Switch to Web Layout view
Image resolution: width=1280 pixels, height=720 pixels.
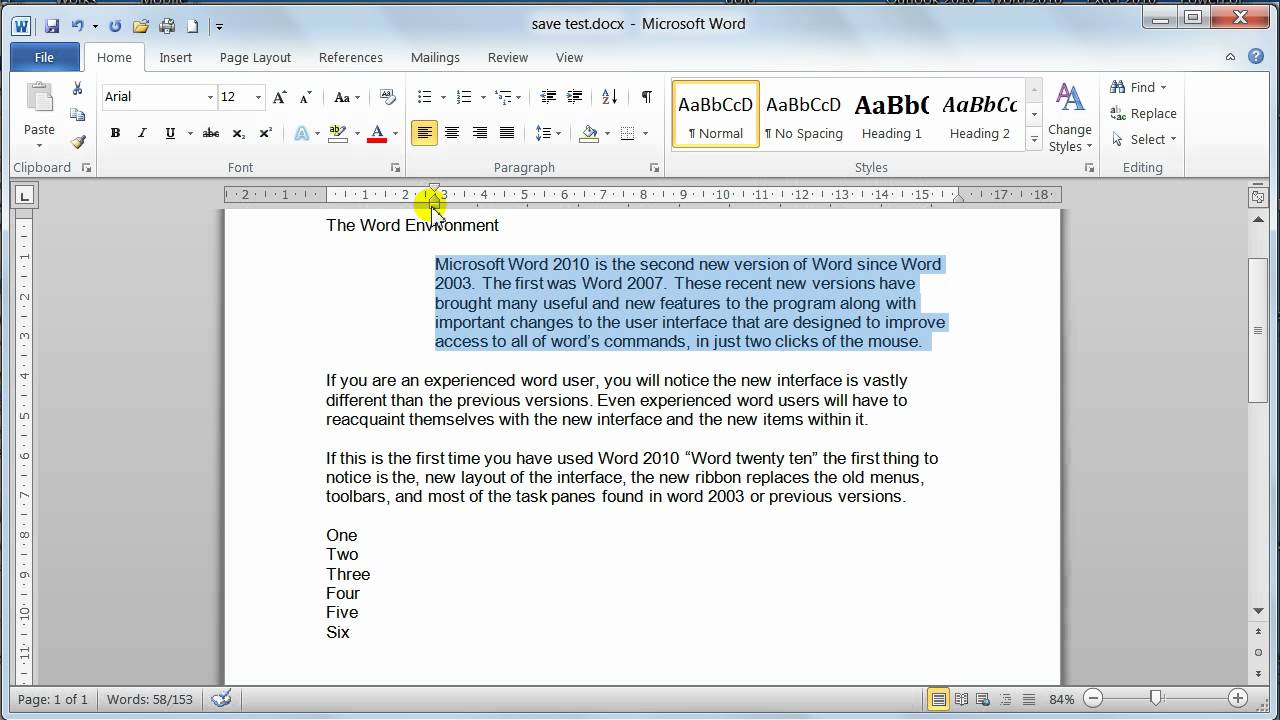tap(982, 699)
